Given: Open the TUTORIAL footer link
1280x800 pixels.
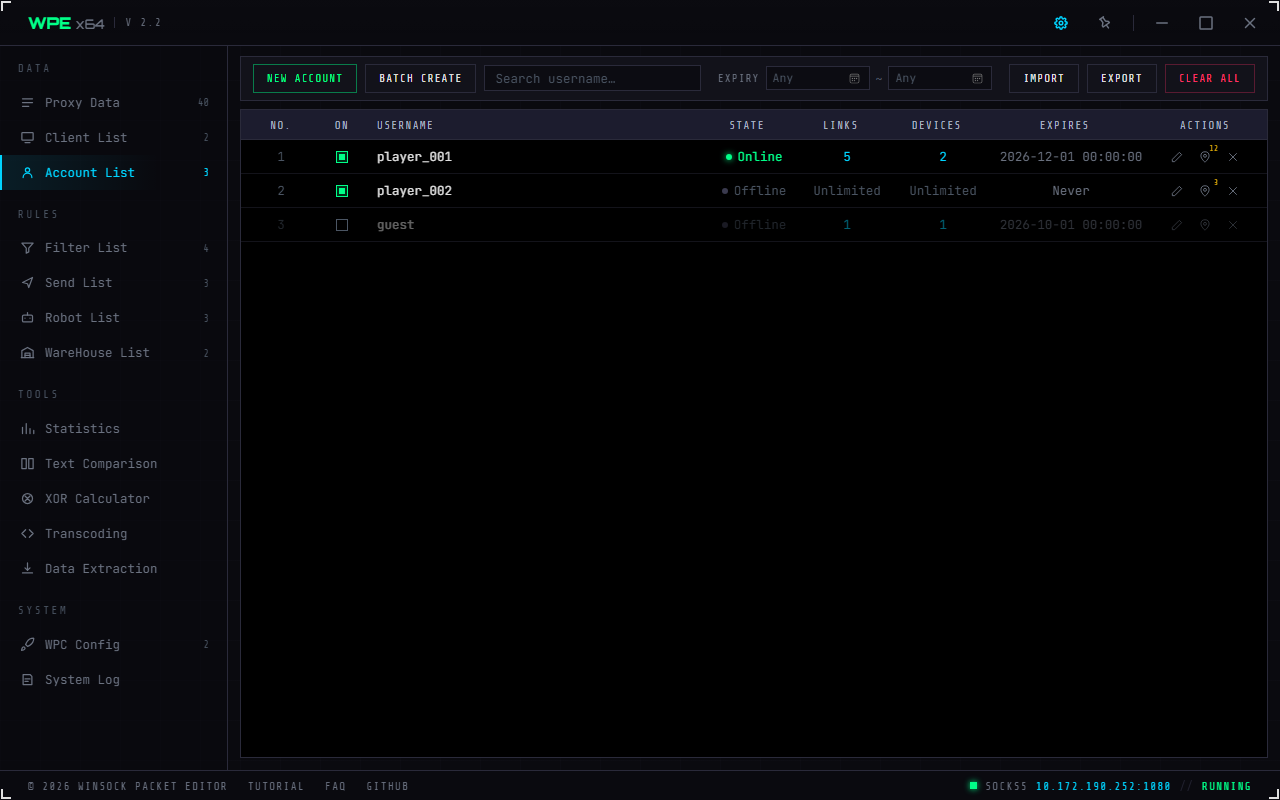Looking at the screenshot, I should [x=276, y=786].
